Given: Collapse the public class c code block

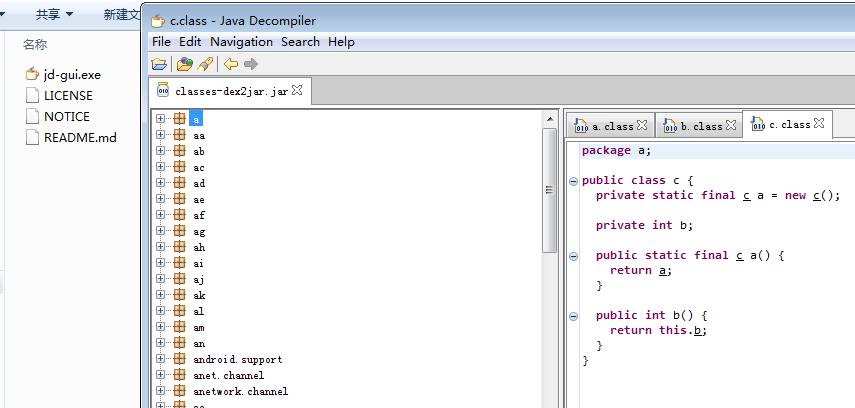Looking at the screenshot, I should coord(573,181).
